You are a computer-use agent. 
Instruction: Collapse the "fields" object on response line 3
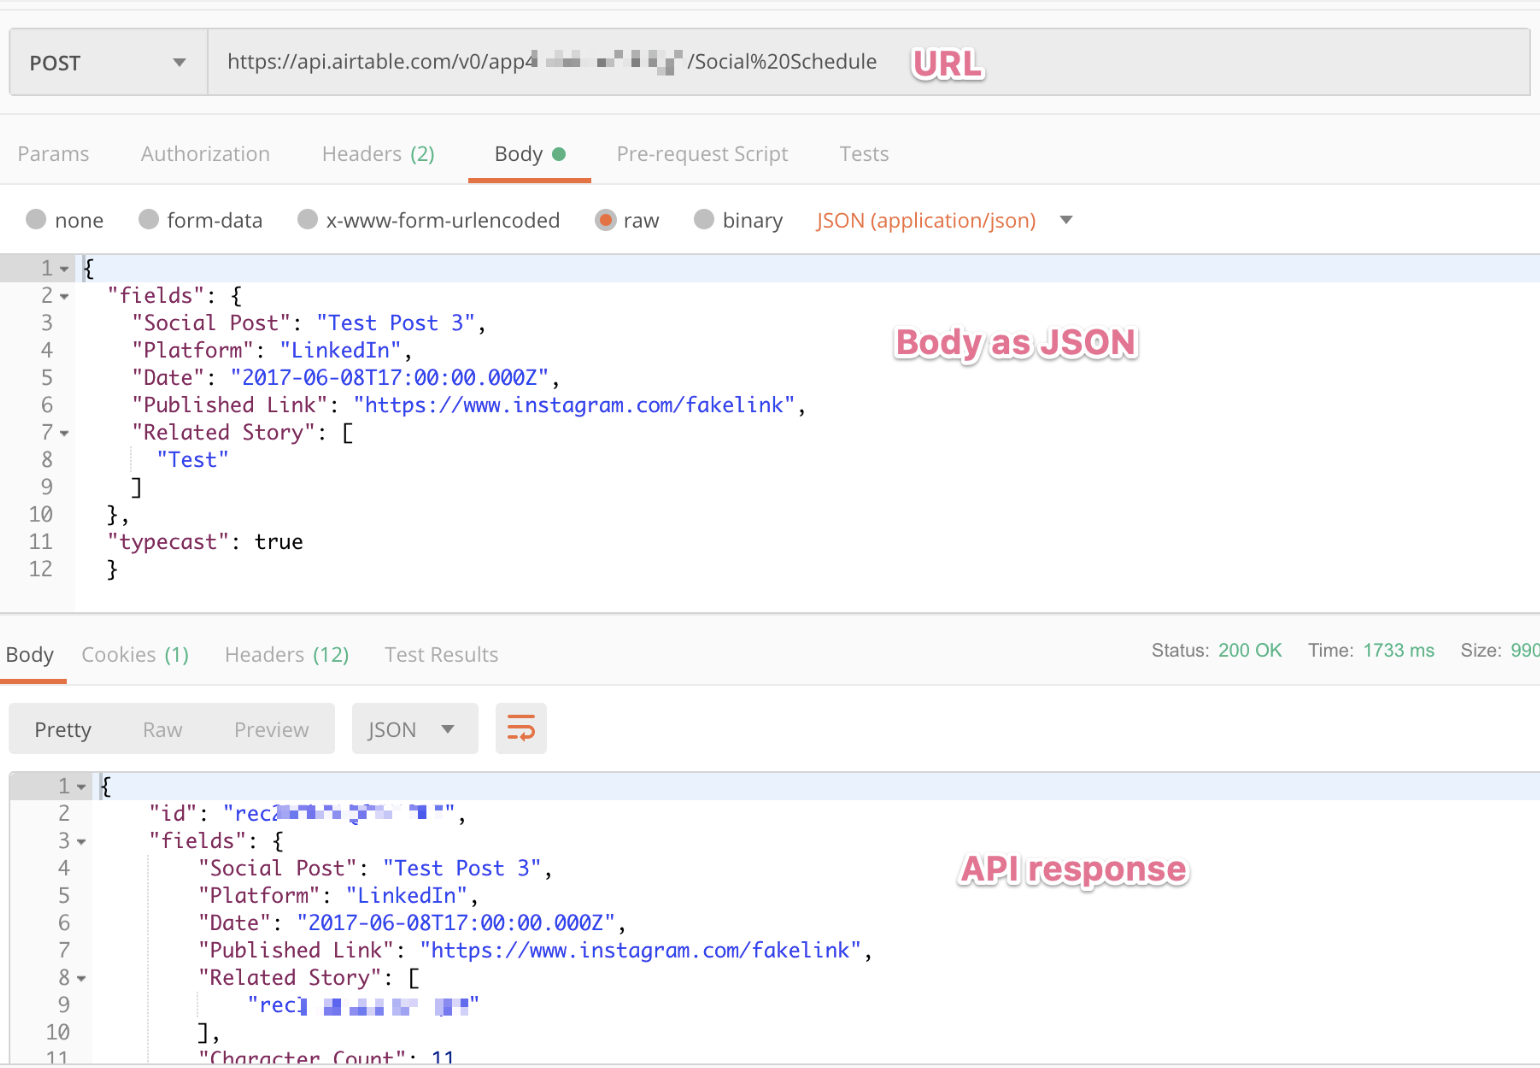pyautogui.click(x=81, y=842)
